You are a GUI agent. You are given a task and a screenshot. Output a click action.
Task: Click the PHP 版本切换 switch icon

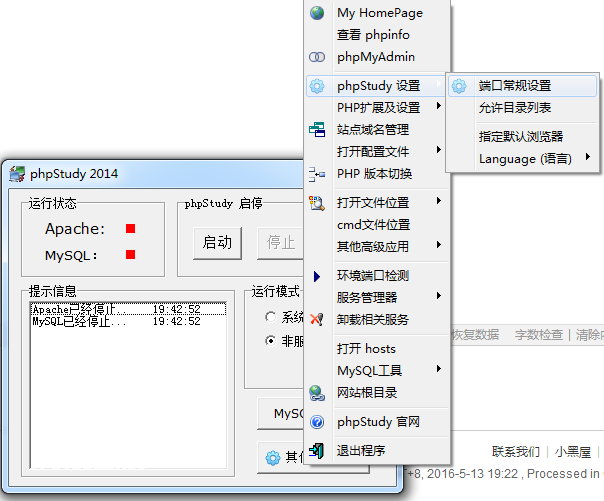coord(317,174)
